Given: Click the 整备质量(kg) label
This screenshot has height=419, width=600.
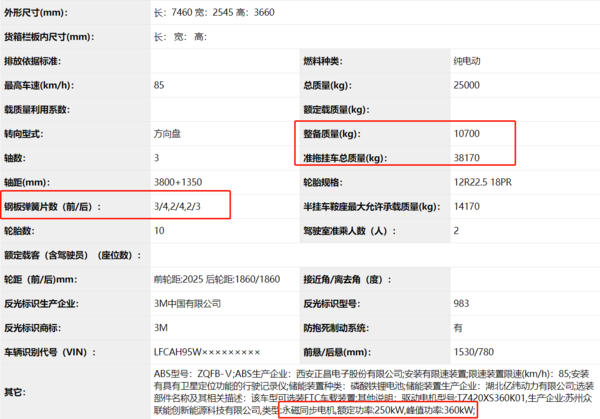Looking at the screenshot, I should coord(331,133).
